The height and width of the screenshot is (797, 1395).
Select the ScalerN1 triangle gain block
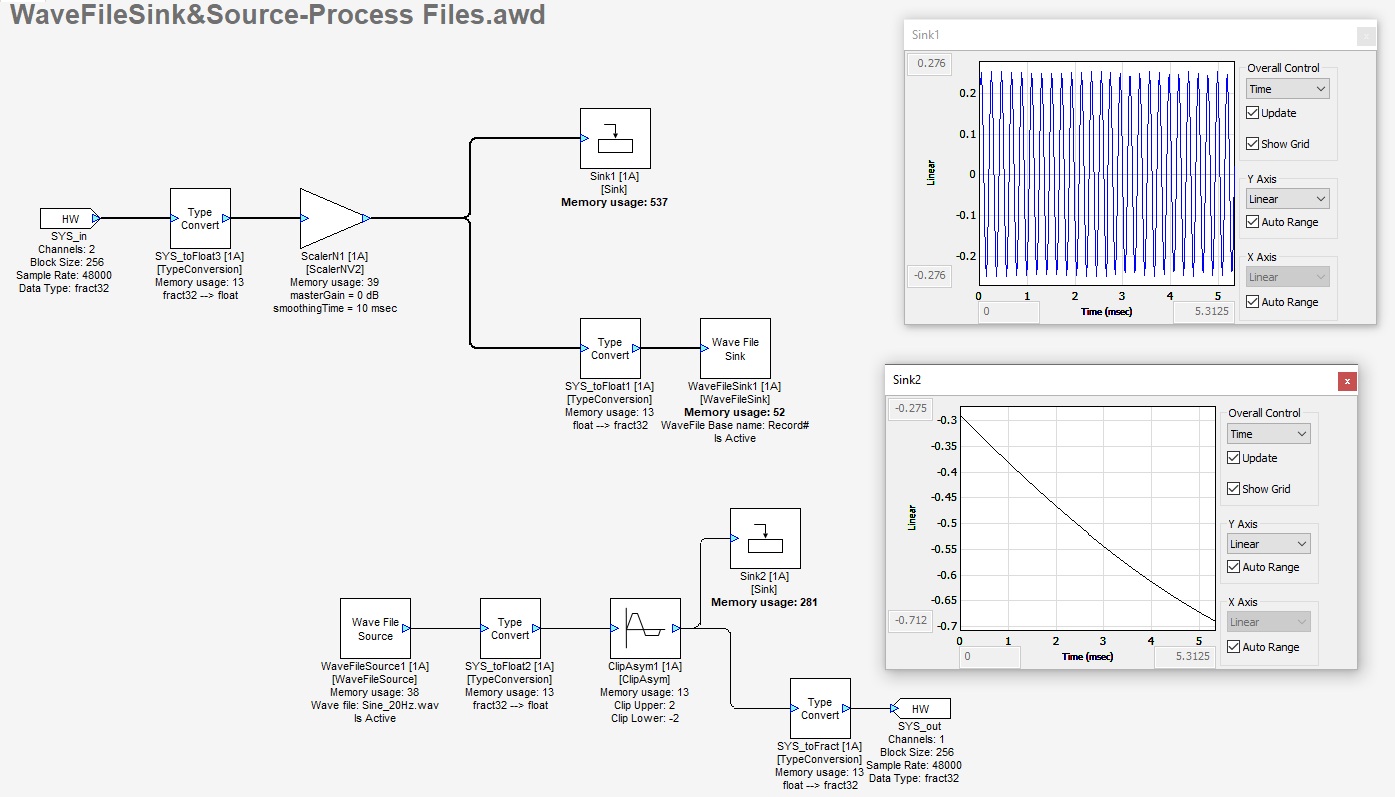coord(330,217)
